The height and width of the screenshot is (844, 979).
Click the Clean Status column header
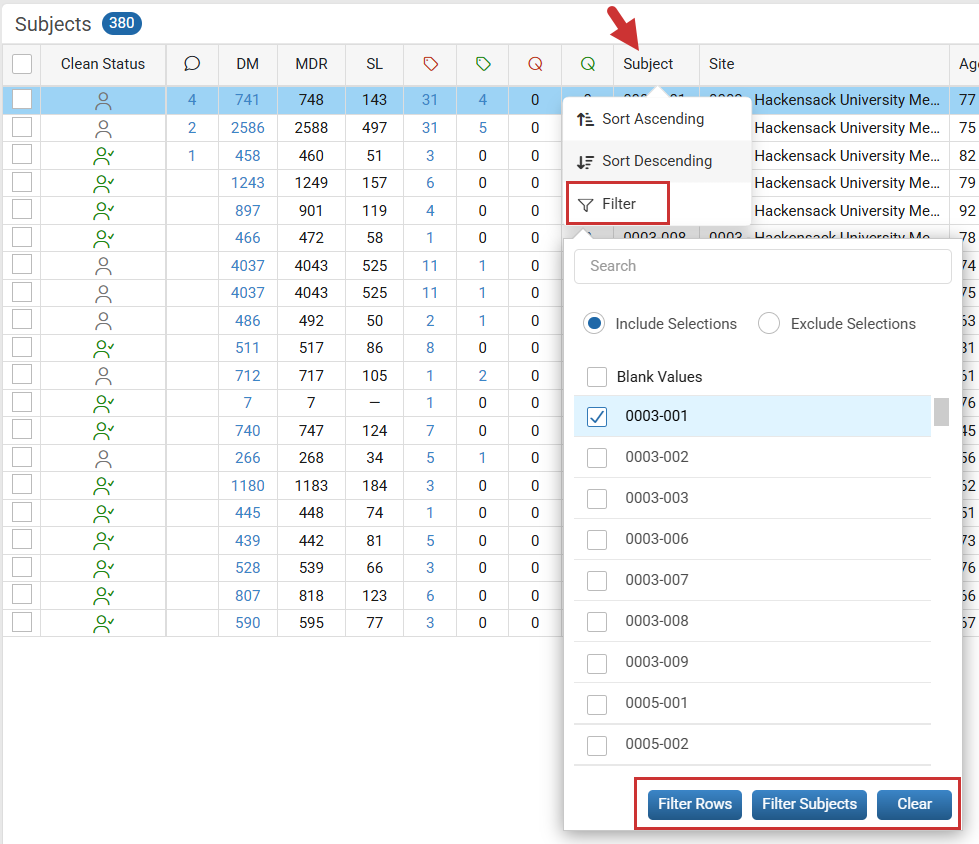click(x=103, y=64)
